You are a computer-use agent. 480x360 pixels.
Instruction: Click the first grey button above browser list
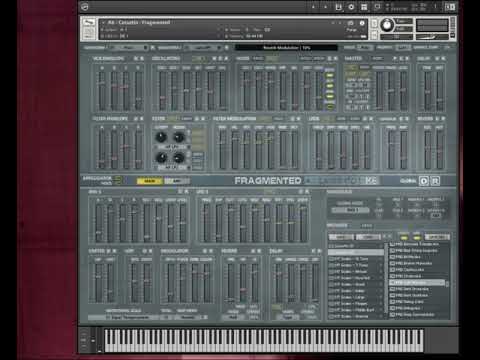[341, 237]
